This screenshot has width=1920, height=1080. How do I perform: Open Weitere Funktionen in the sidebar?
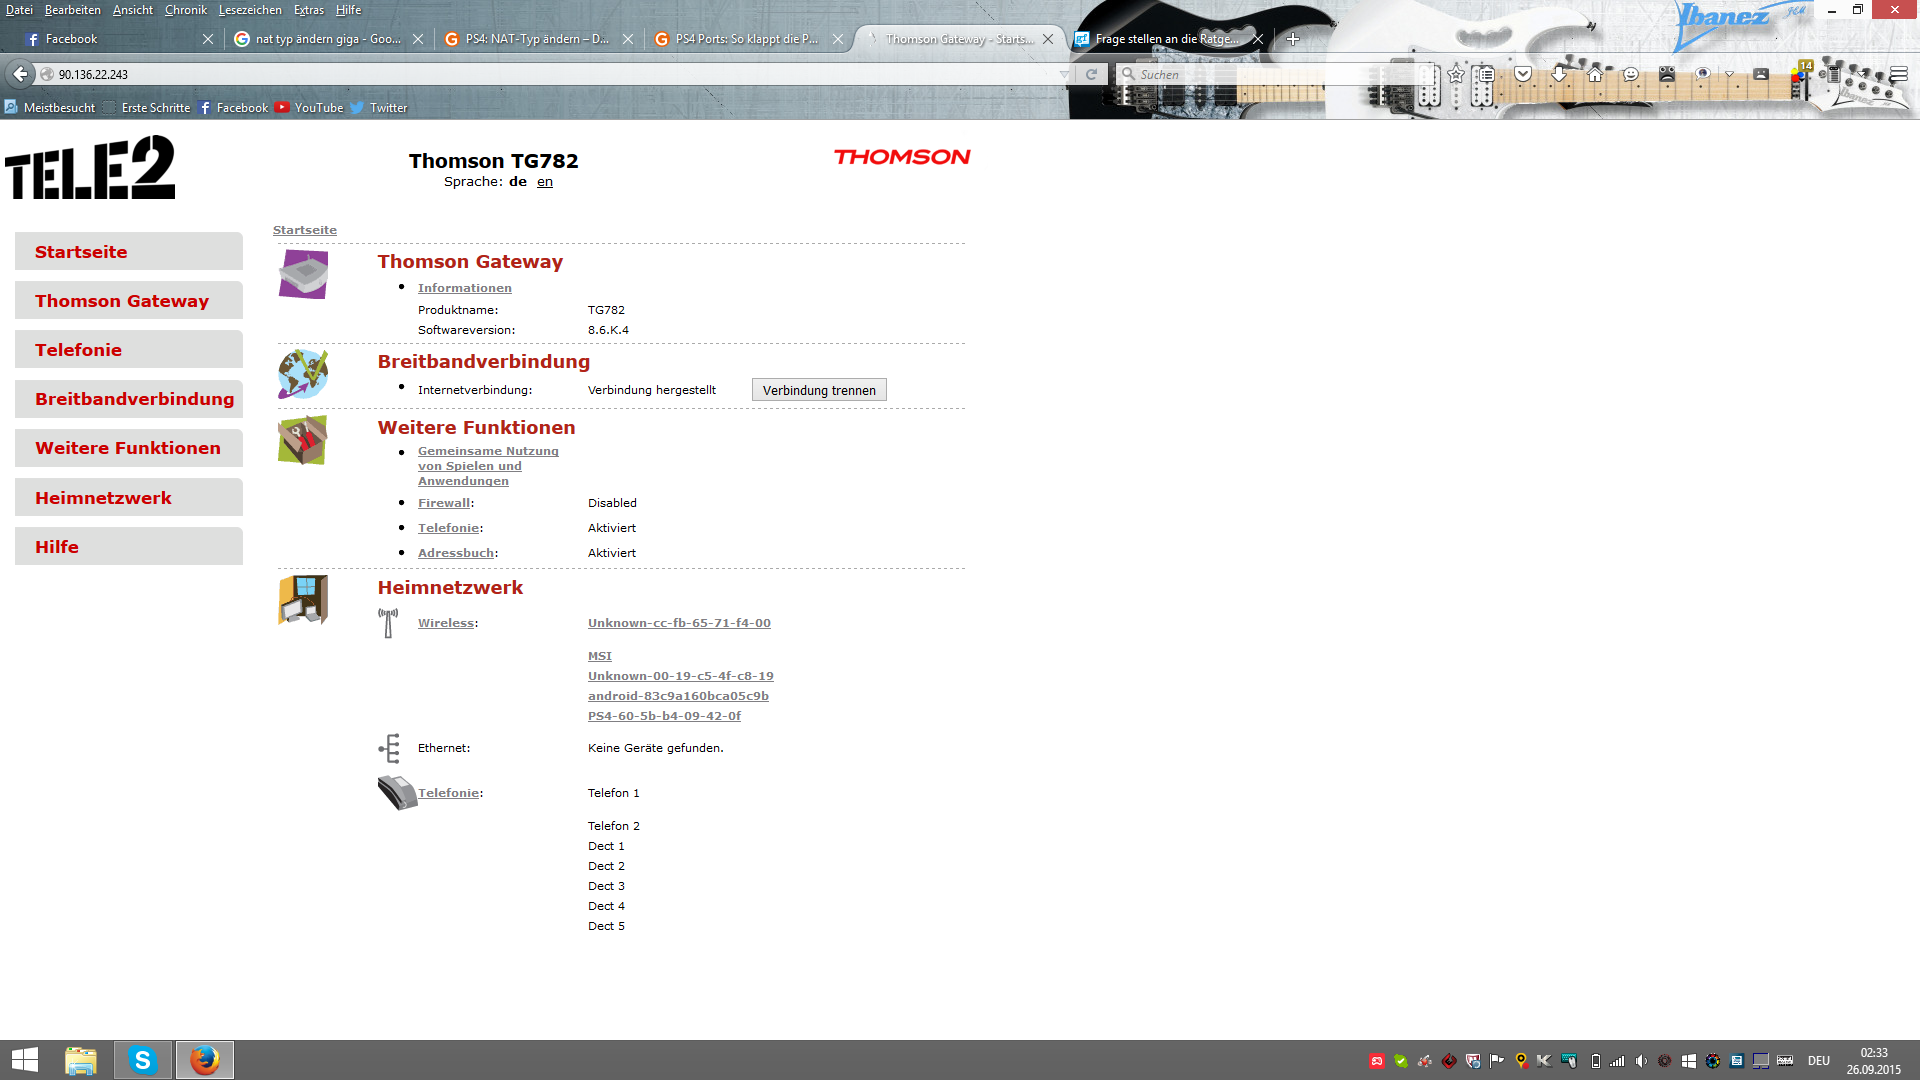click(129, 448)
